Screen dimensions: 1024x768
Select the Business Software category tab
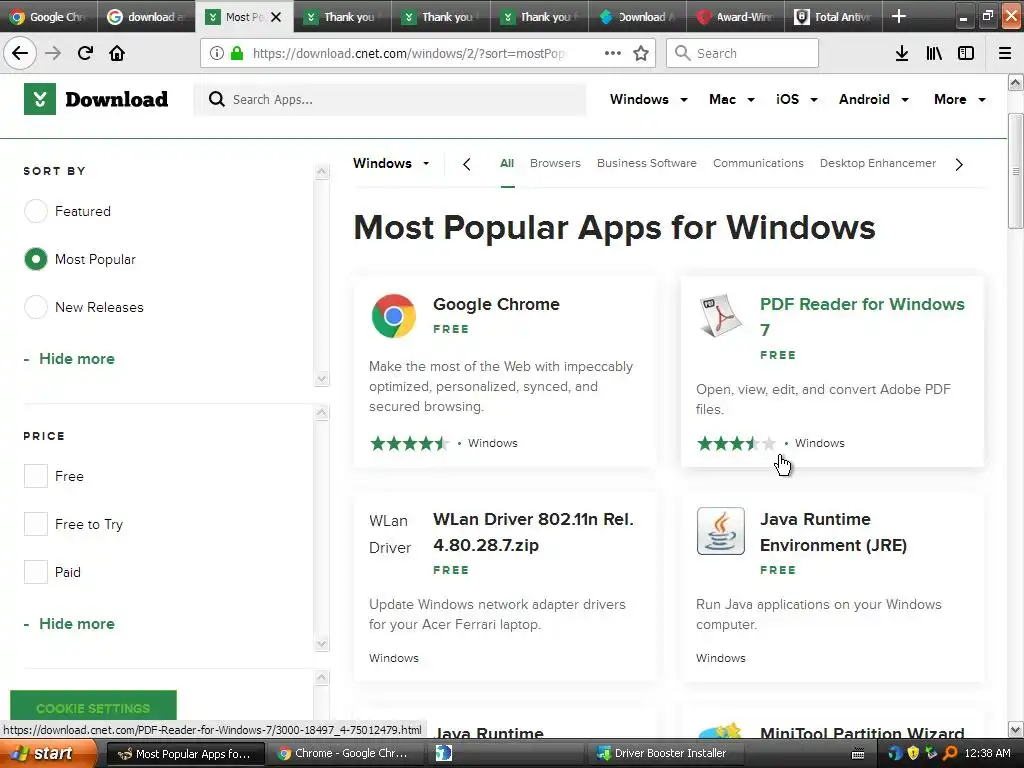647,163
